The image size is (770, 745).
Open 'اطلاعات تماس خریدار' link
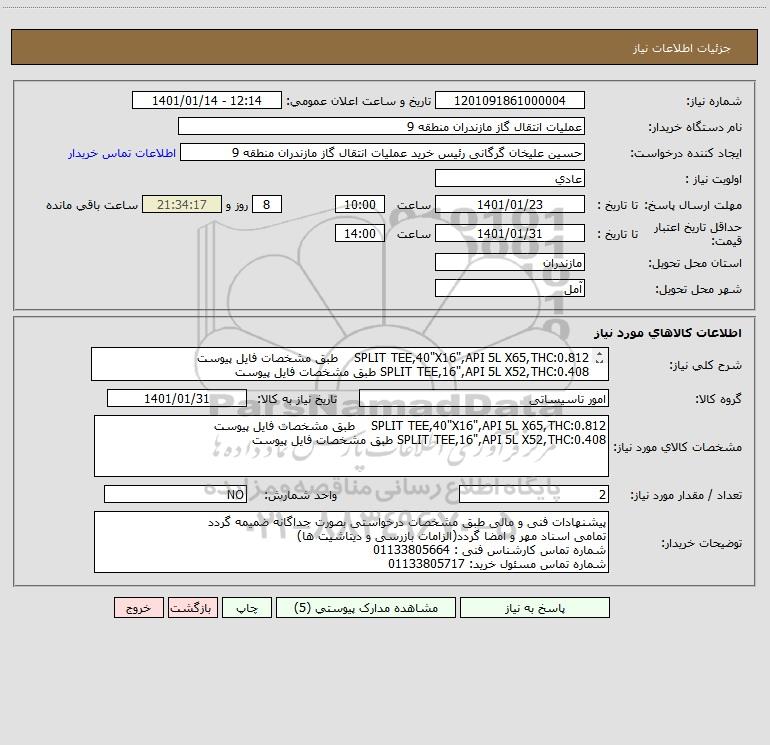[x=122, y=153]
